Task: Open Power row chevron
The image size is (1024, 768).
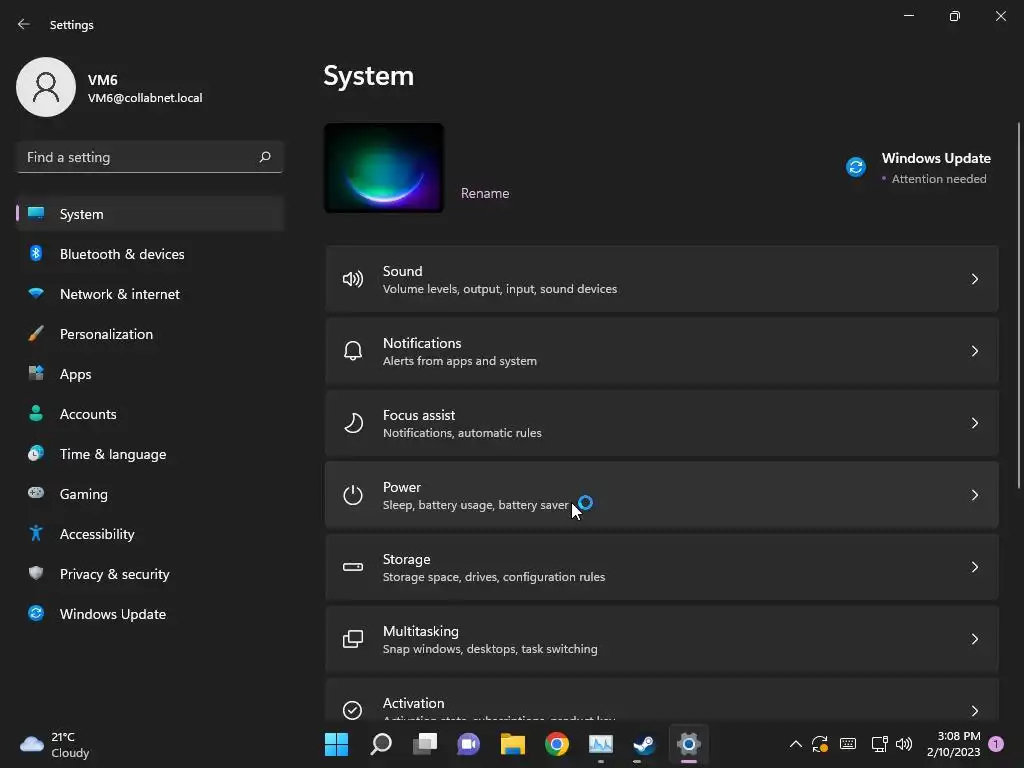Action: pyautogui.click(x=974, y=495)
